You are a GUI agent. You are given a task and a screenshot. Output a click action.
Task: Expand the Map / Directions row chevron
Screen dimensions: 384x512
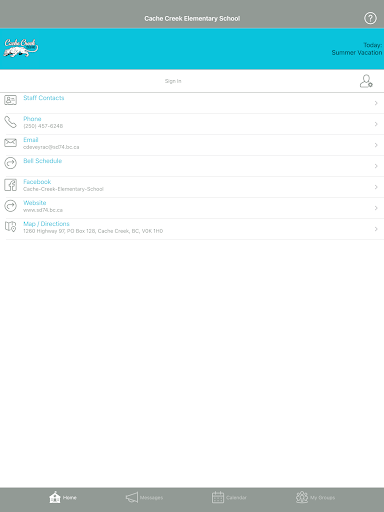(x=376, y=229)
